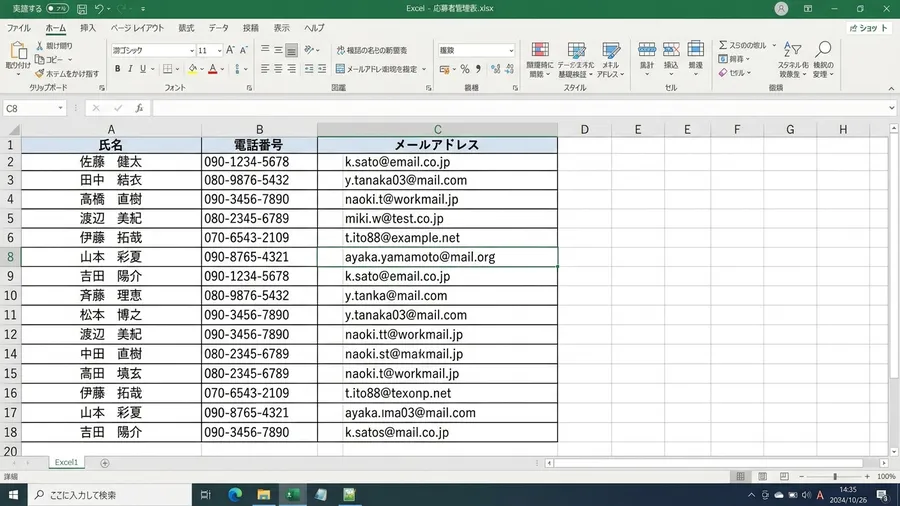Click the Paste clipboard icon

[18, 52]
